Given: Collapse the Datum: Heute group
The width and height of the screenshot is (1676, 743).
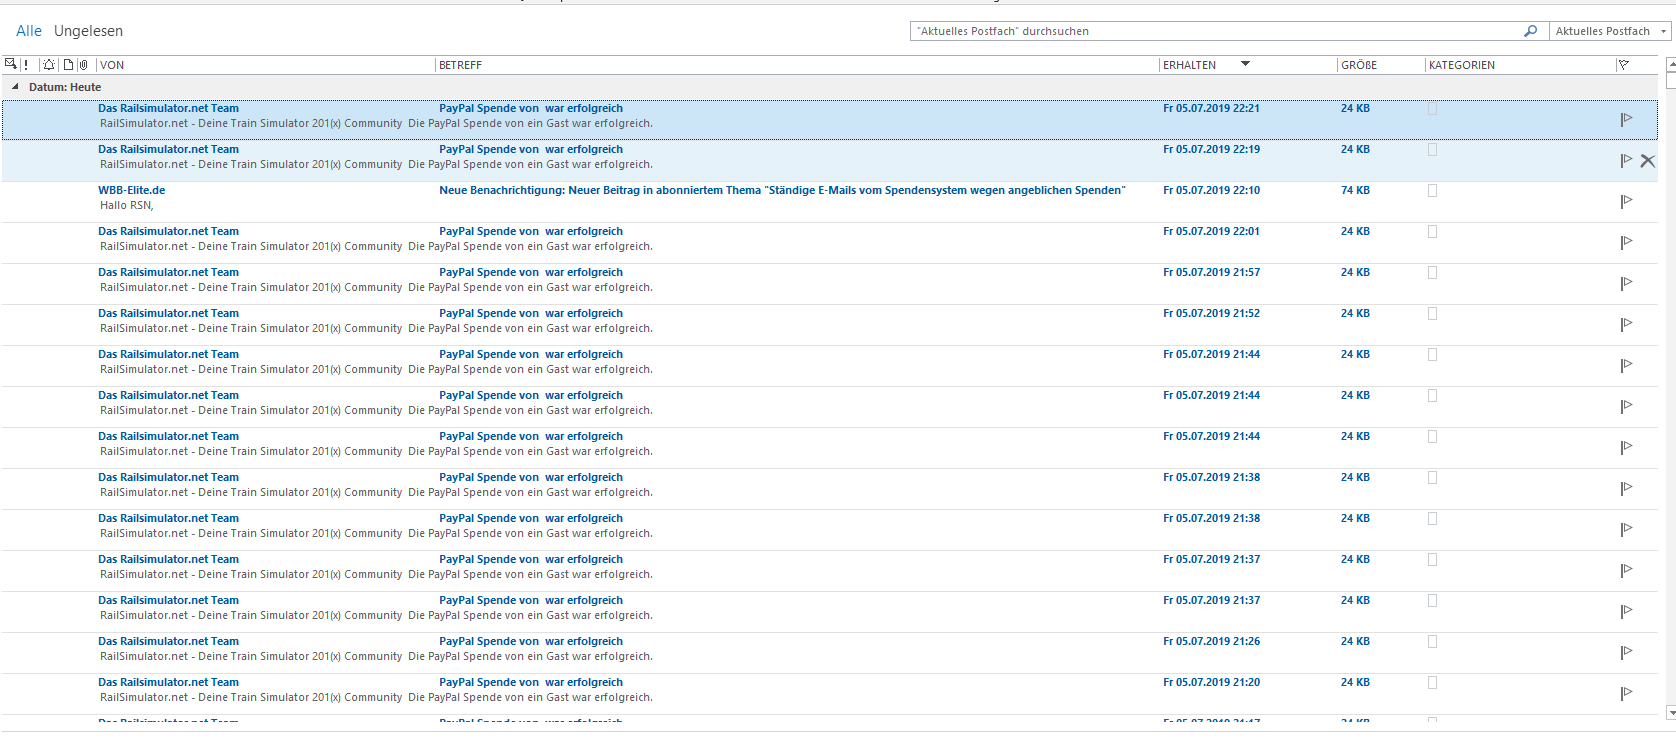Looking at the screenshot, I should 15,87.
